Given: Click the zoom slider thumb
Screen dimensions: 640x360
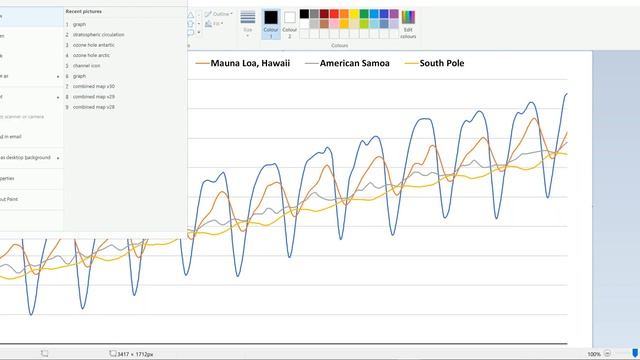Looking at the screenshot, I should pos(635,353).
